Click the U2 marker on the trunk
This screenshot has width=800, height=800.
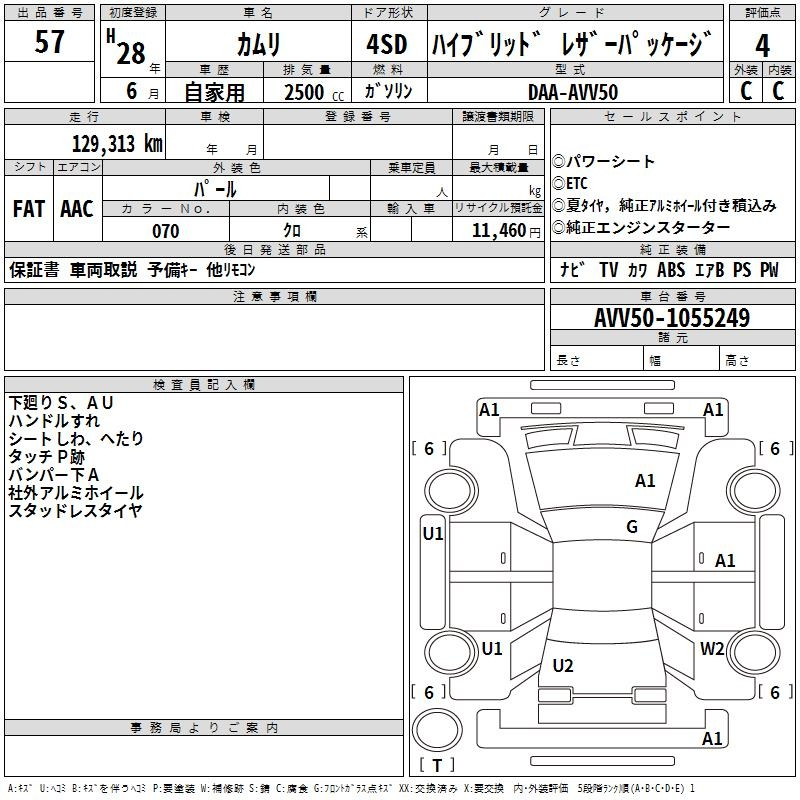[563, 666]
